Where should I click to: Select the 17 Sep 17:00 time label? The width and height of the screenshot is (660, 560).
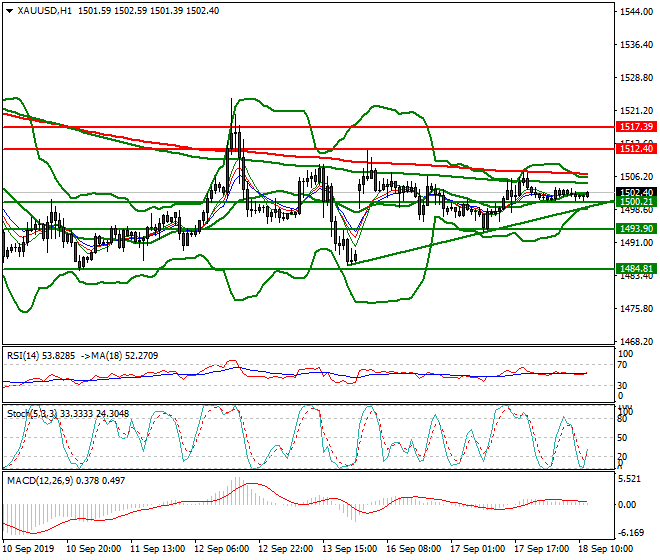point(542,549)
